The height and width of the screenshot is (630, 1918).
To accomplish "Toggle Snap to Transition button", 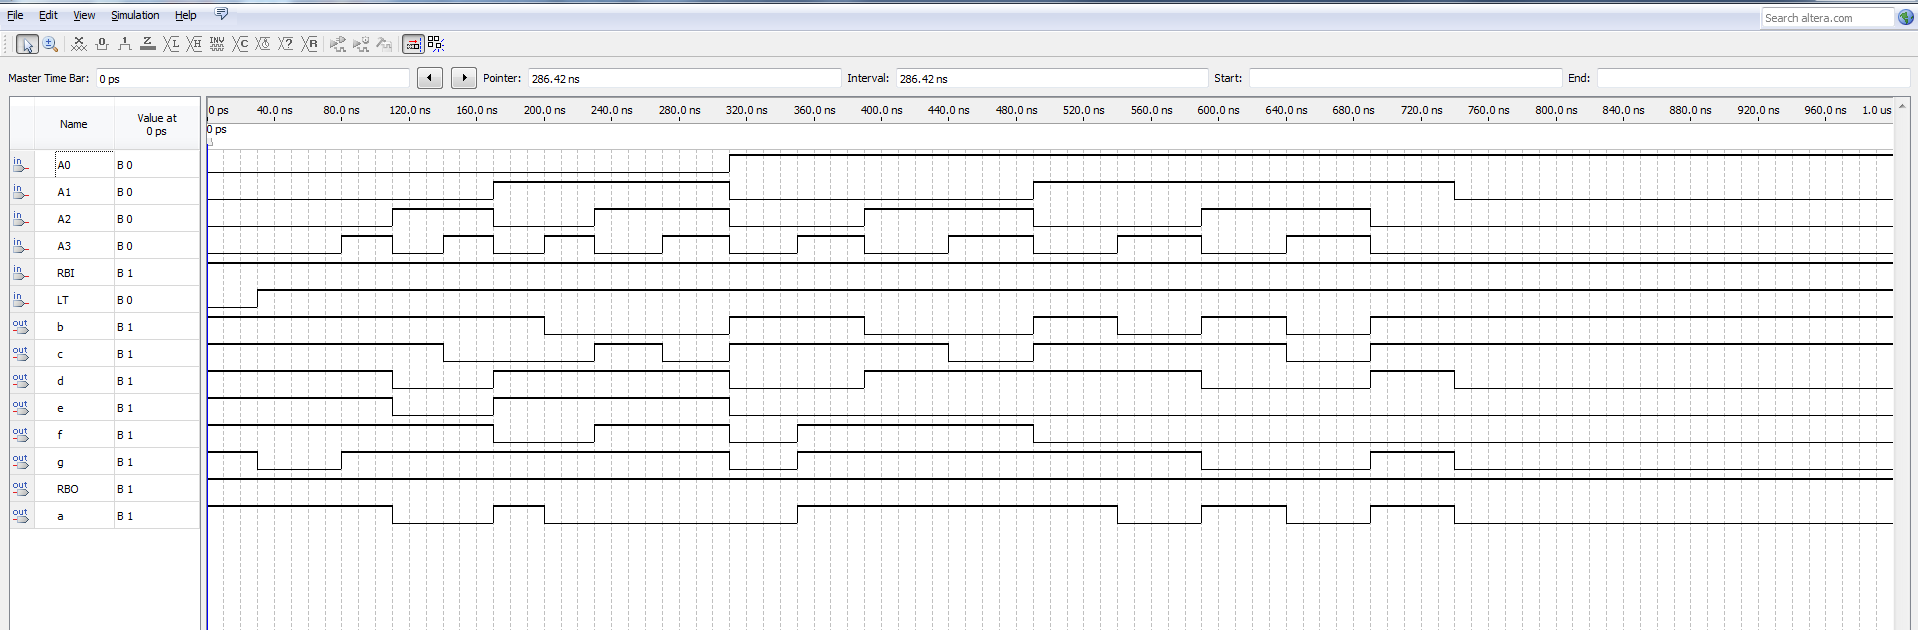I will click(x=412, y=44).
